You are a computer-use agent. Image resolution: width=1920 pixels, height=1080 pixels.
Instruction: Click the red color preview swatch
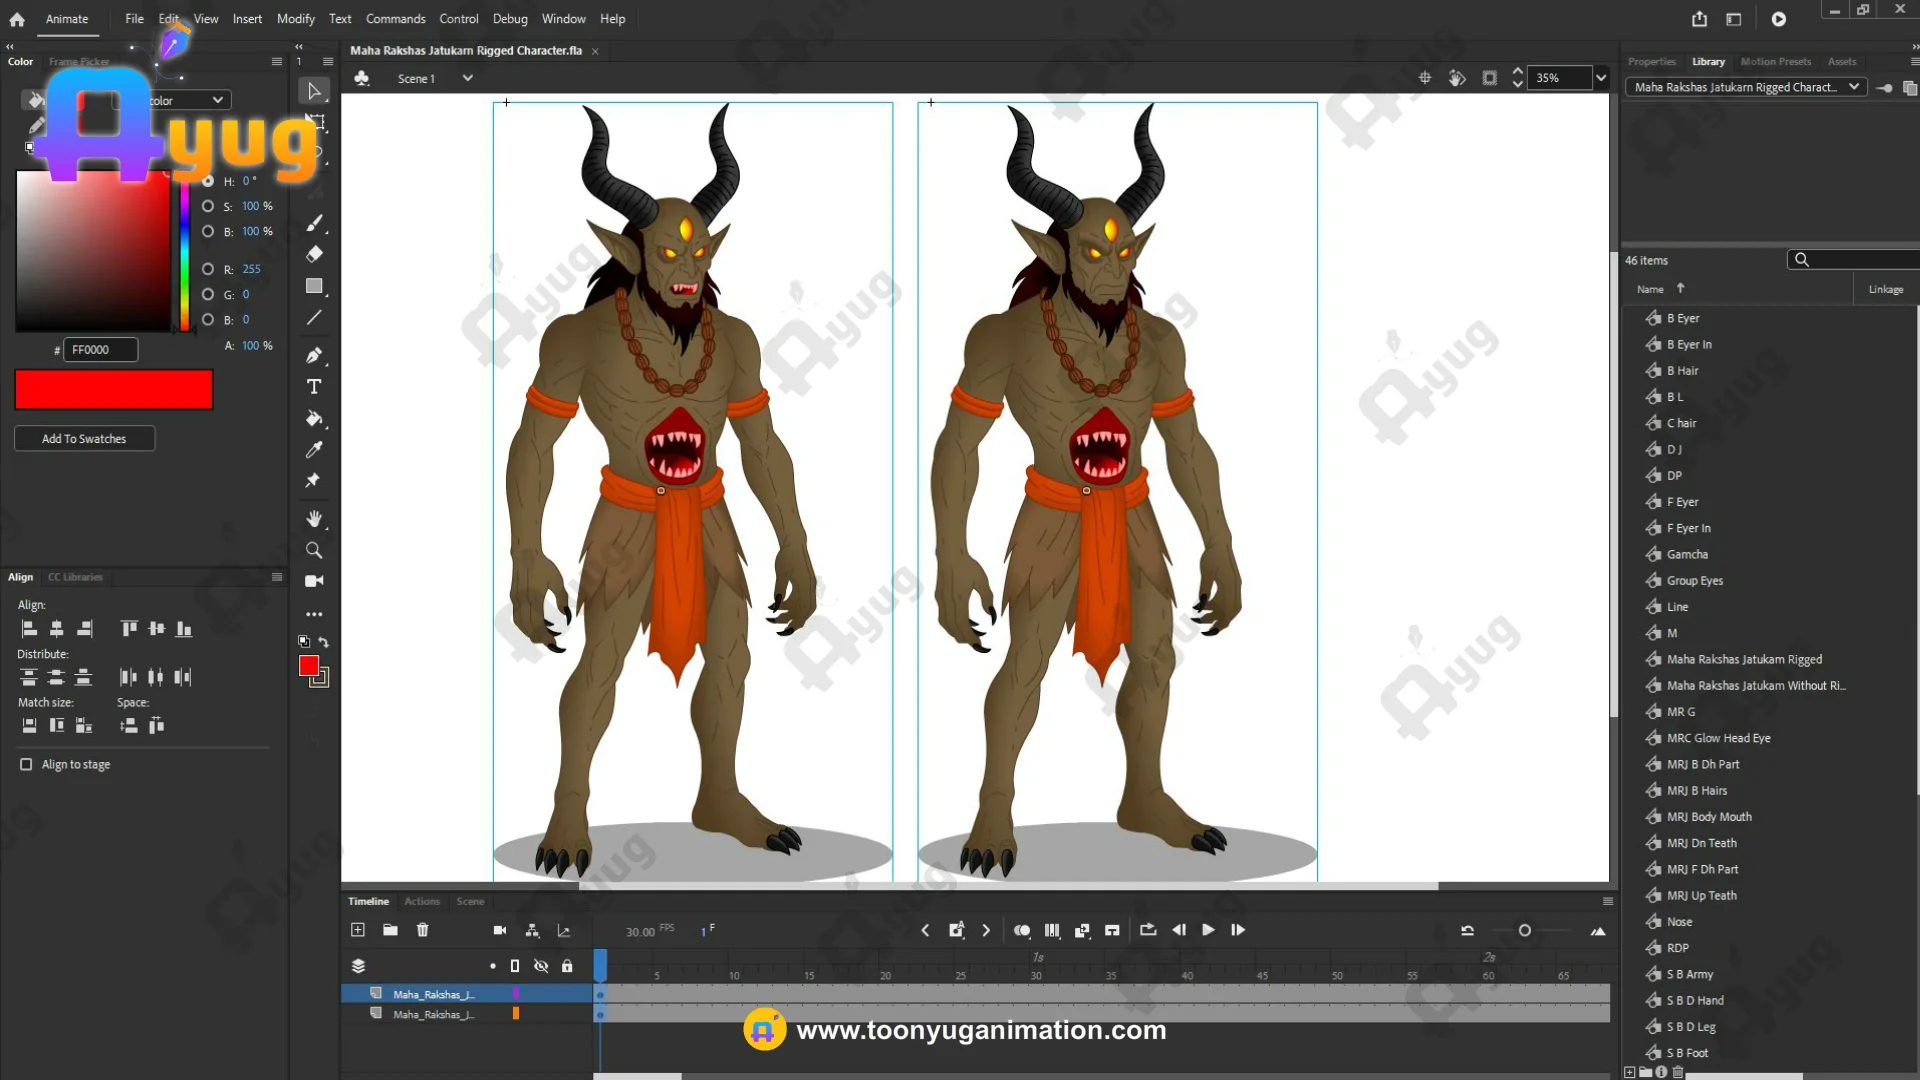click(x=114, y=390)
